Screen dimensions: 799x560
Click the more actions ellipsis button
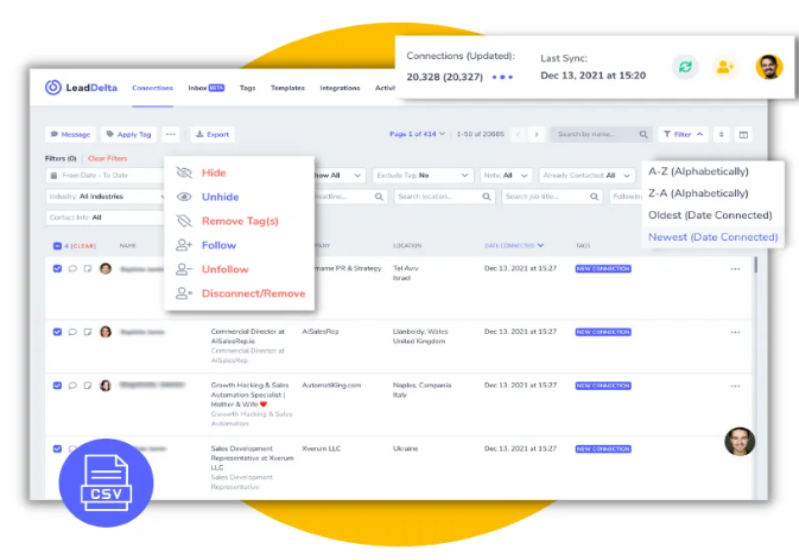pyautogui.click(x=170, y=135)
